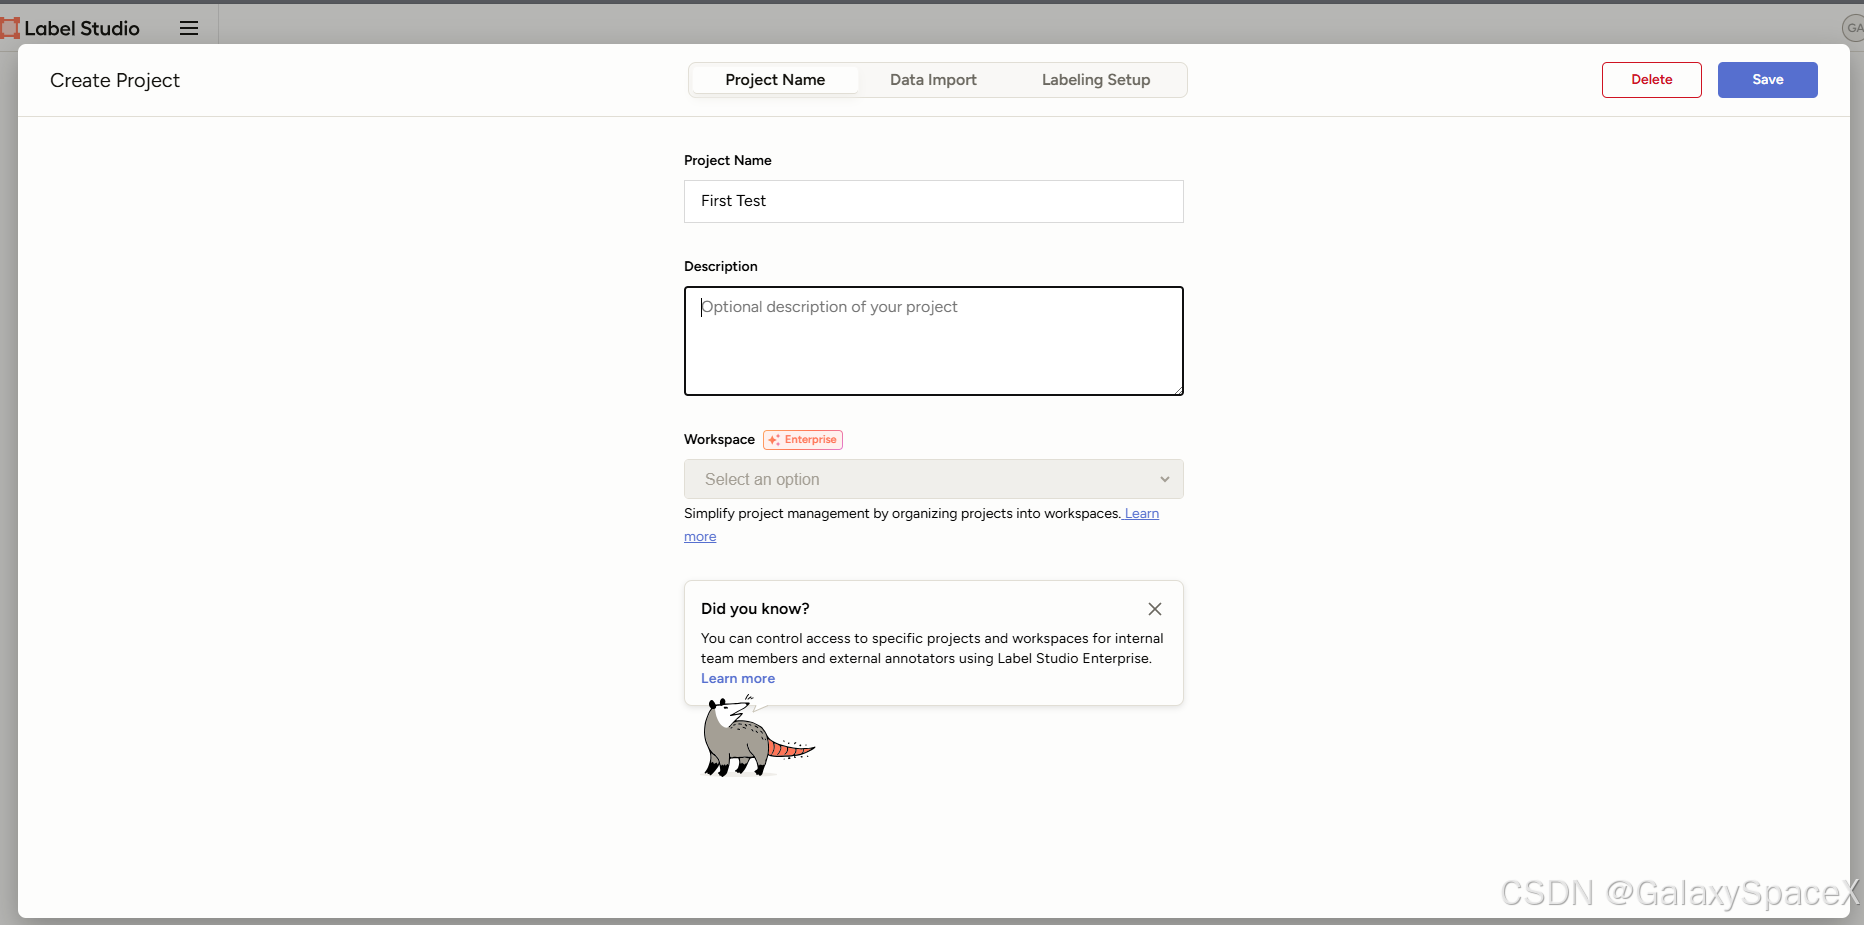1864x925 pixels.
Task: Click the Did you know? heading
Action: pyautogui.click(x=755, y=609)
